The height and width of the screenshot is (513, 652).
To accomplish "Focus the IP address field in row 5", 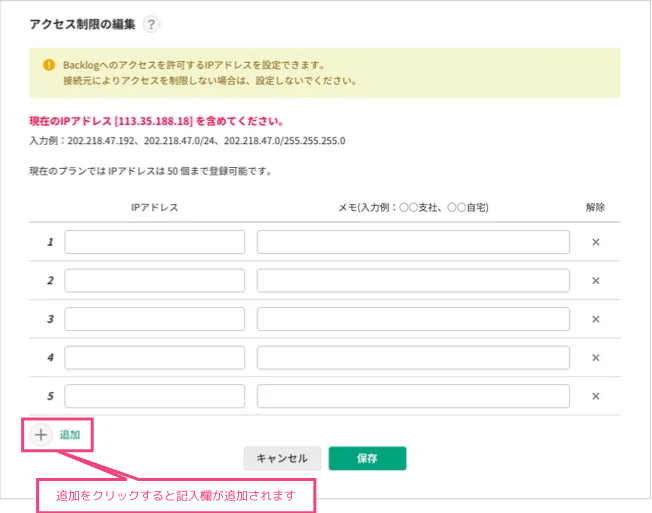I will 155,396.
